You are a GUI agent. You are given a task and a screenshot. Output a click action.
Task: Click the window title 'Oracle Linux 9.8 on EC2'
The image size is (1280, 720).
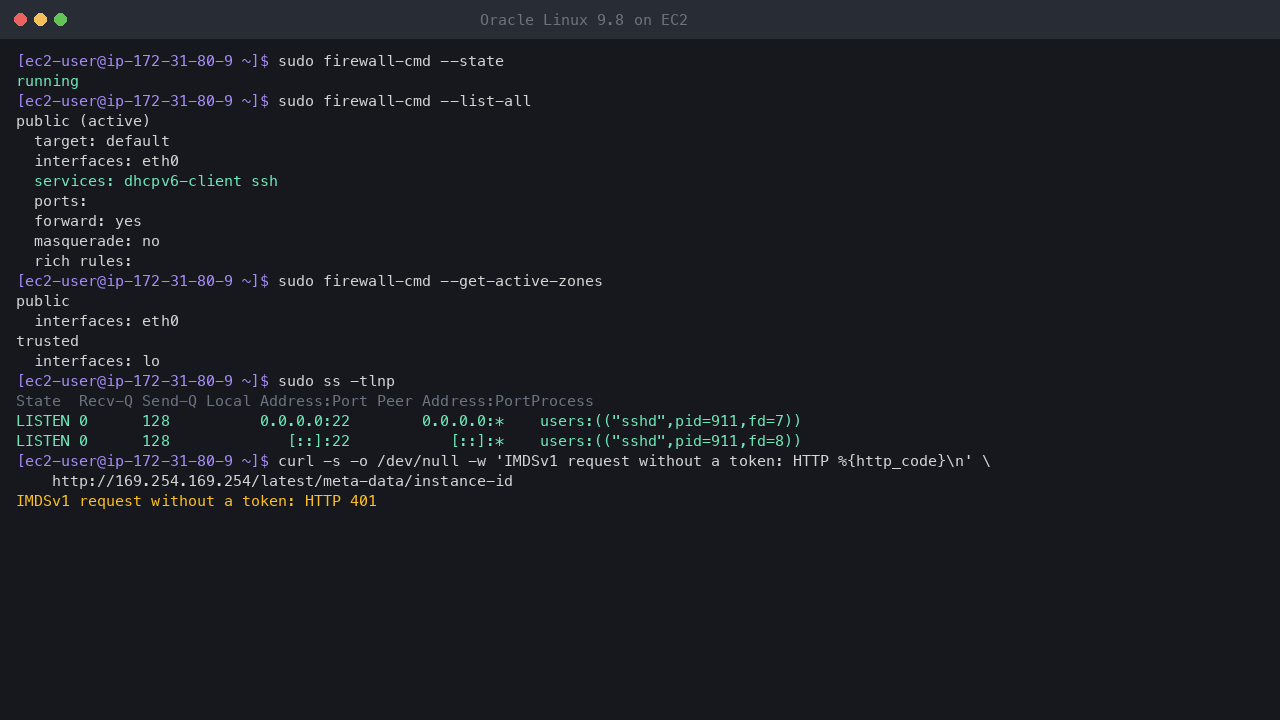[x=584, y=20]
